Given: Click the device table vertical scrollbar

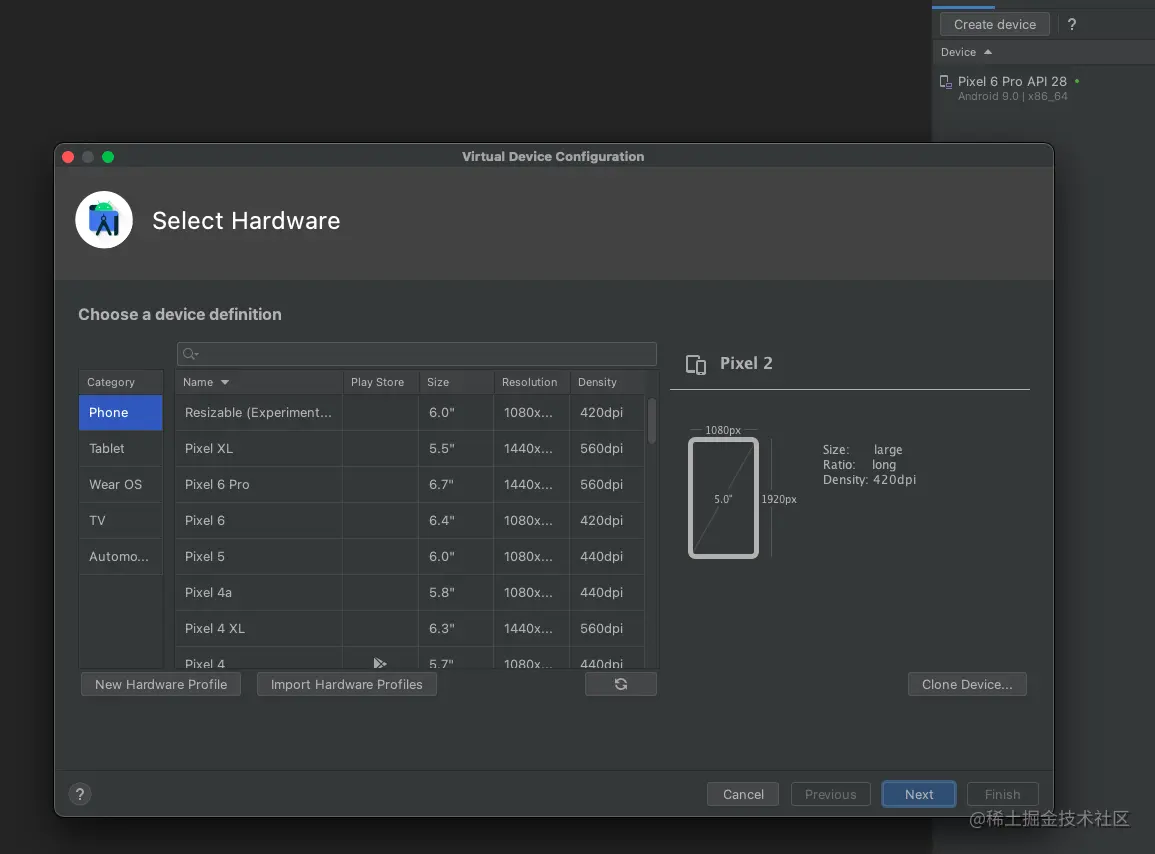Looking at the screenshot, I should pyautogui.click(x=651, y=421).
